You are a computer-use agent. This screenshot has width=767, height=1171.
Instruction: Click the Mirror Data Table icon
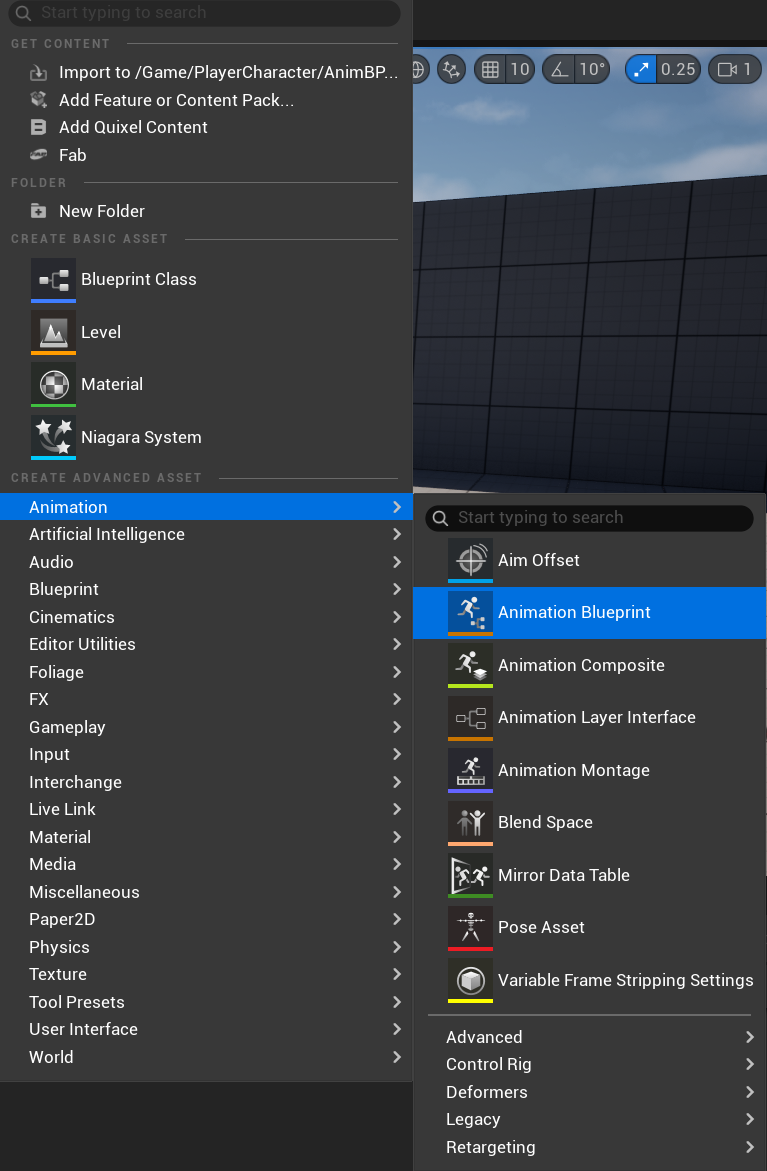point(471,875)
